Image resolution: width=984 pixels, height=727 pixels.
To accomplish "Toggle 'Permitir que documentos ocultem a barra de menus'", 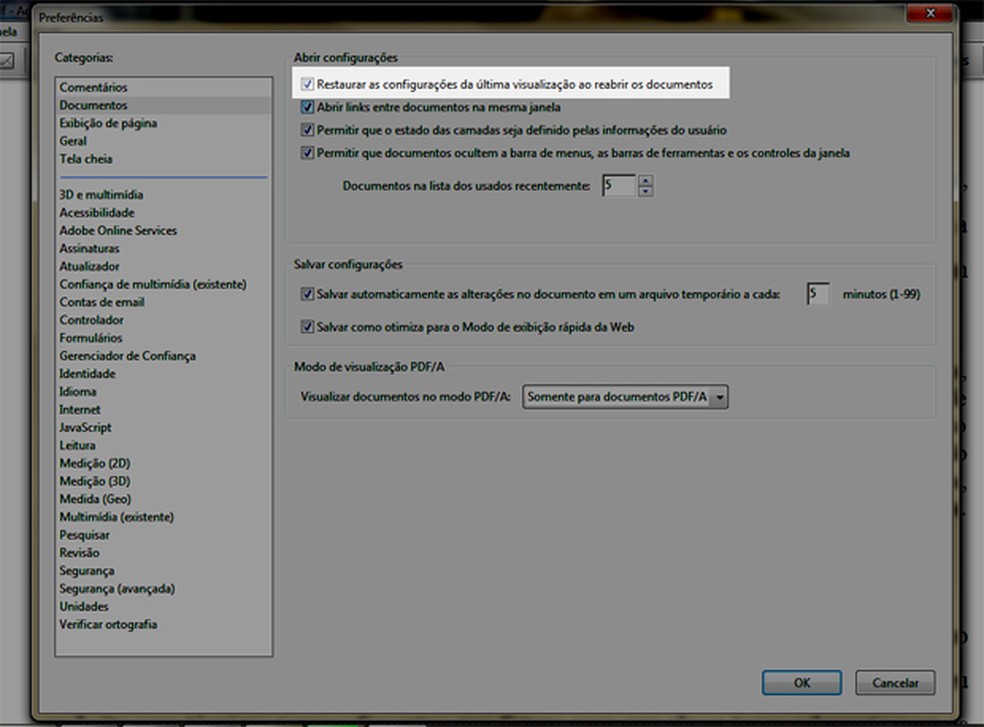I will pos(308,153).
